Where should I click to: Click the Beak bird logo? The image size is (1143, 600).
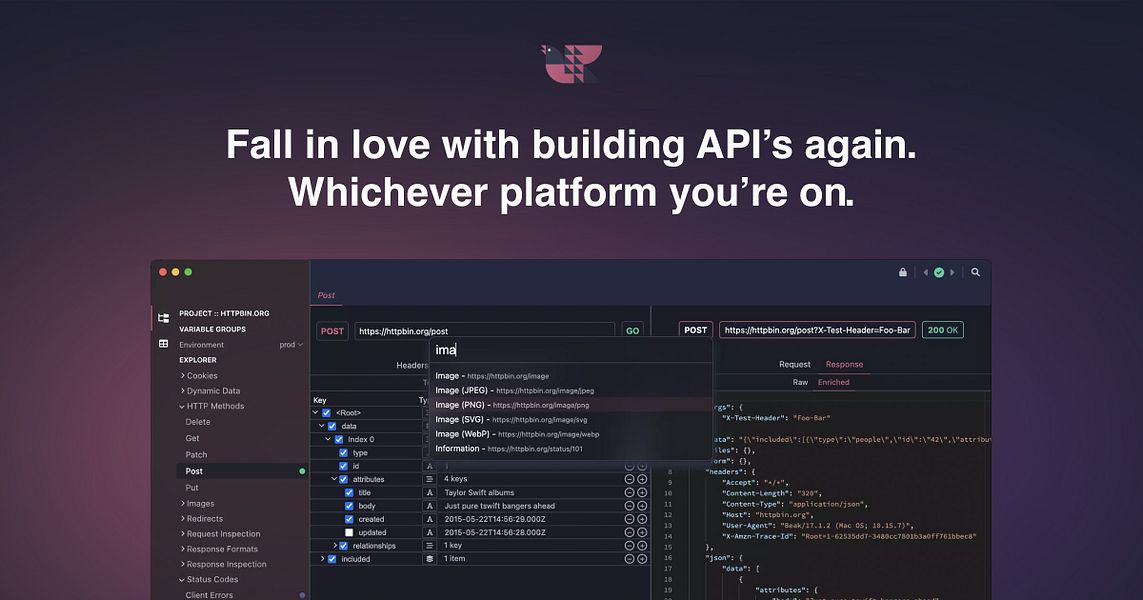point(572,63)
